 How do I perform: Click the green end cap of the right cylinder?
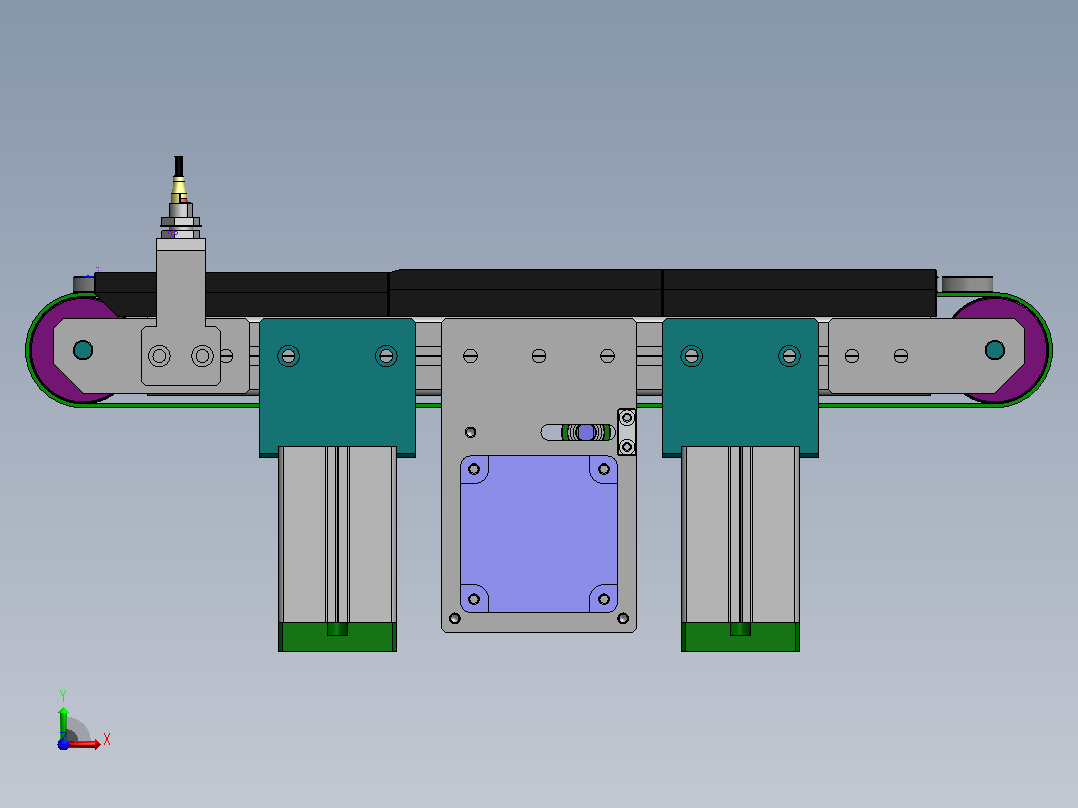740,637
